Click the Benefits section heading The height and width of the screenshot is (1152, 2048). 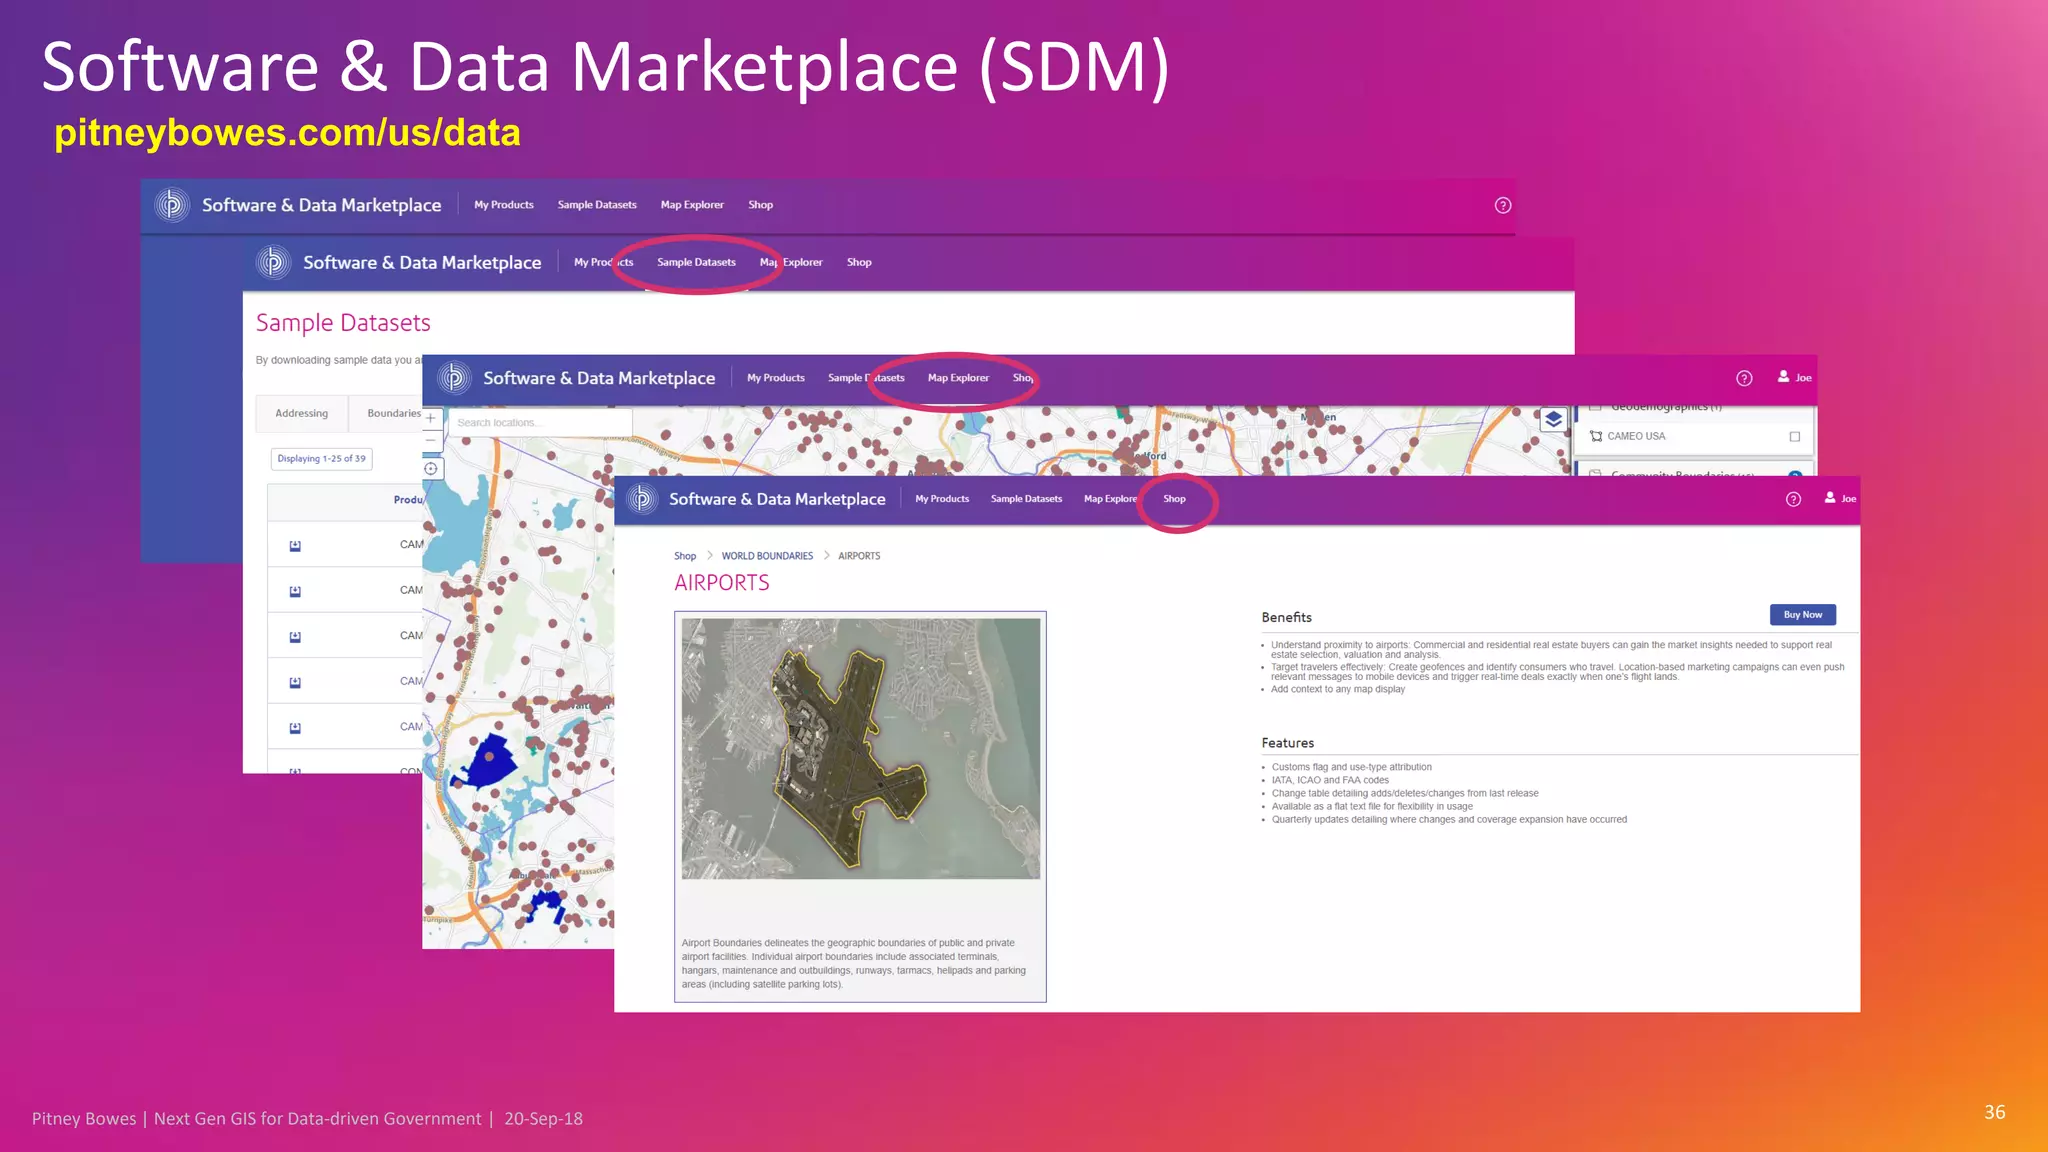(x=1286, y=618)
